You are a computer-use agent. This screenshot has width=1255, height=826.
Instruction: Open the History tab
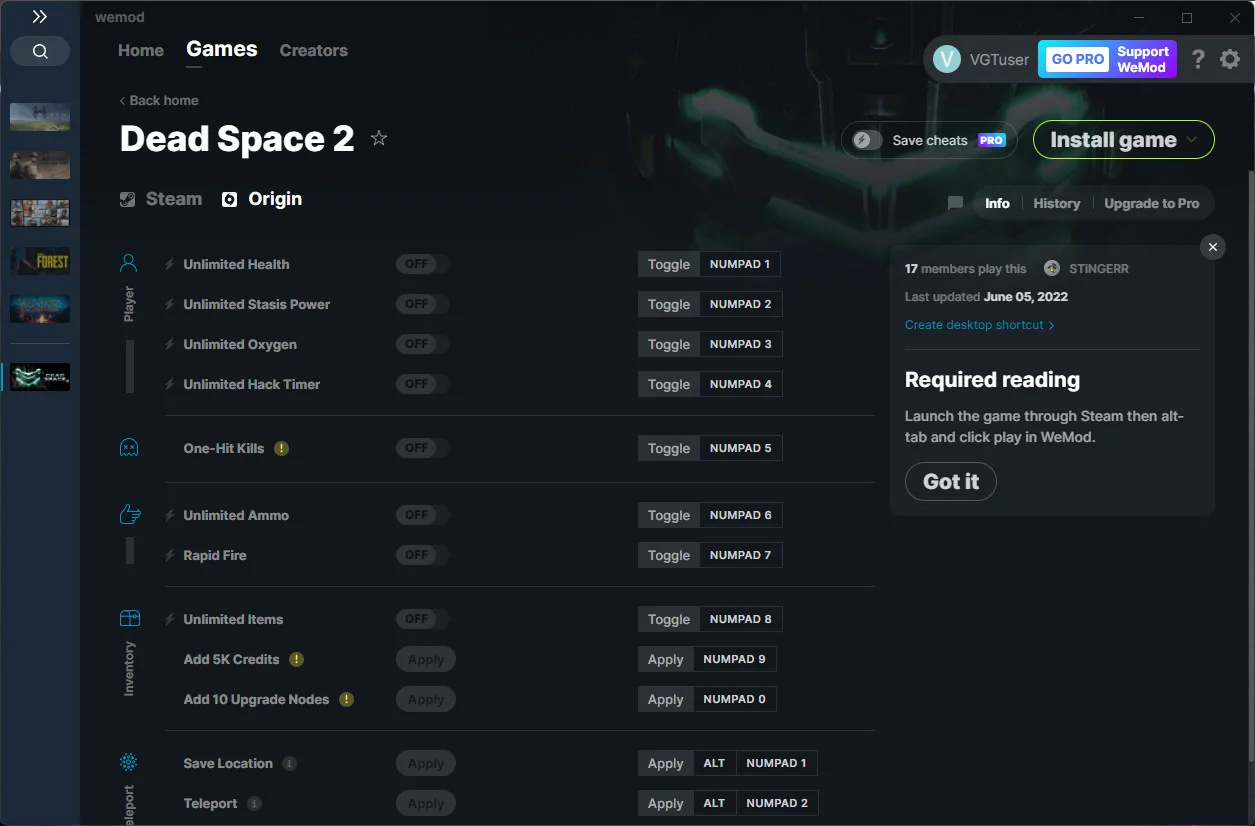(1057, 203)
